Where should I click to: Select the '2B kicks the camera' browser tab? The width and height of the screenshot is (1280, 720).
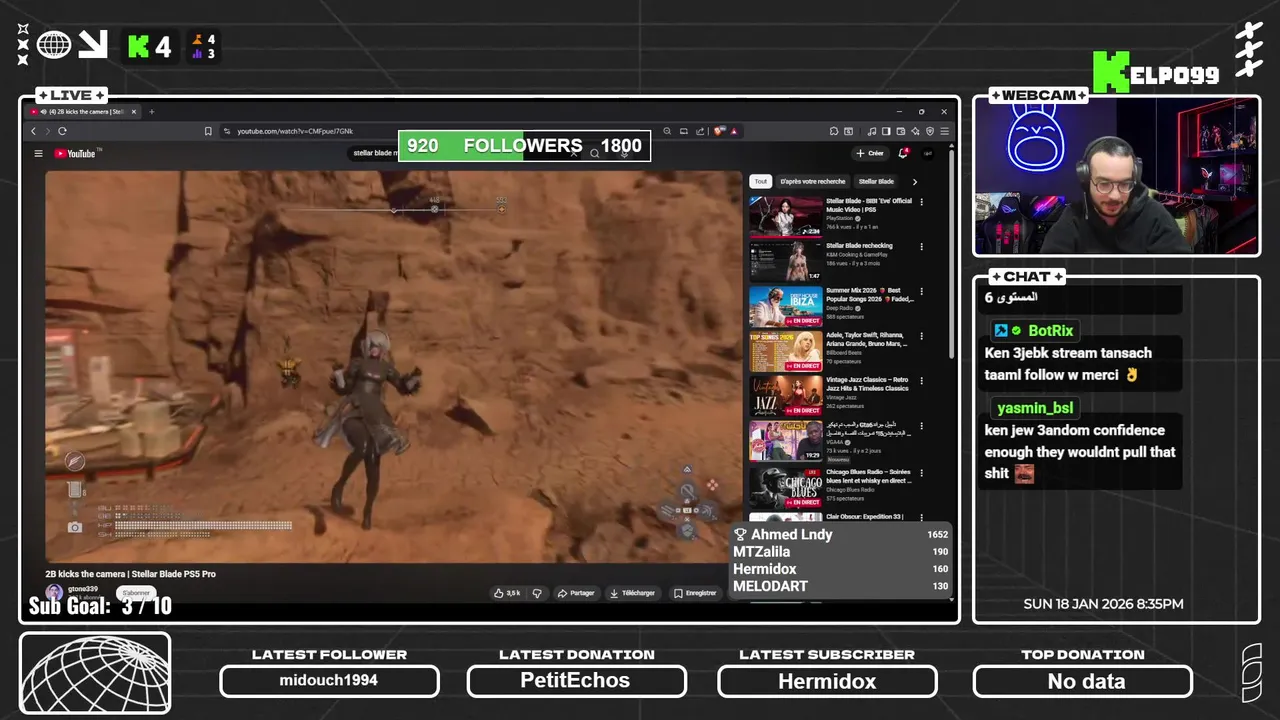click(82, 112)
